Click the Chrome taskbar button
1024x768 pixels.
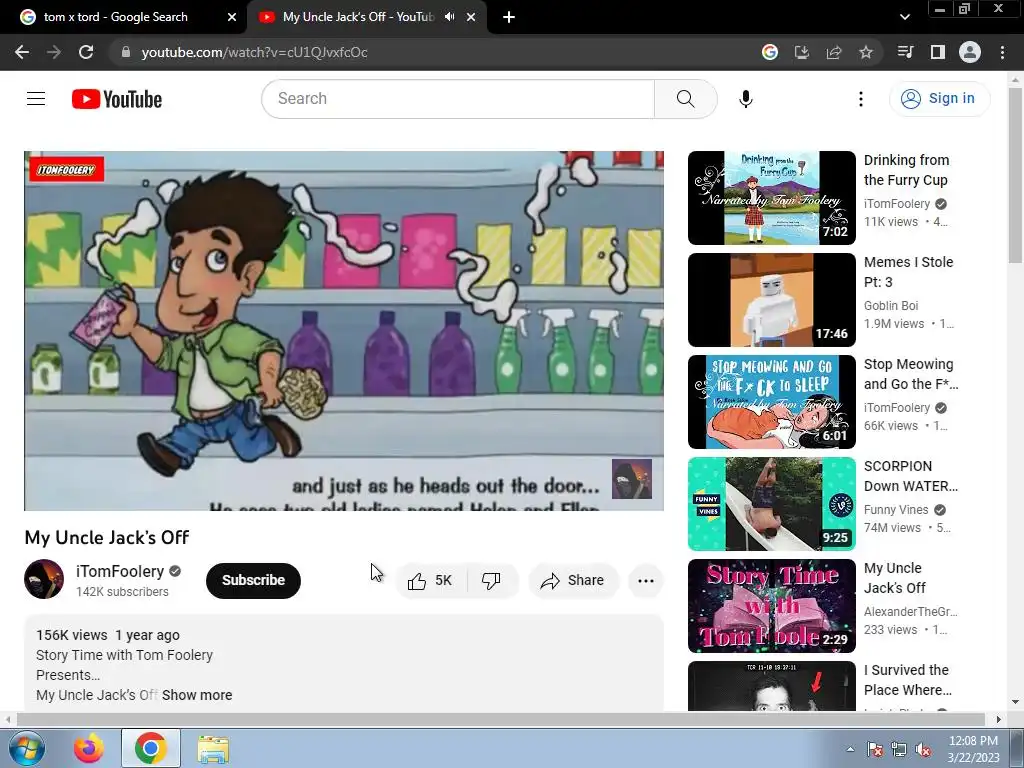(x=150, y=748)
